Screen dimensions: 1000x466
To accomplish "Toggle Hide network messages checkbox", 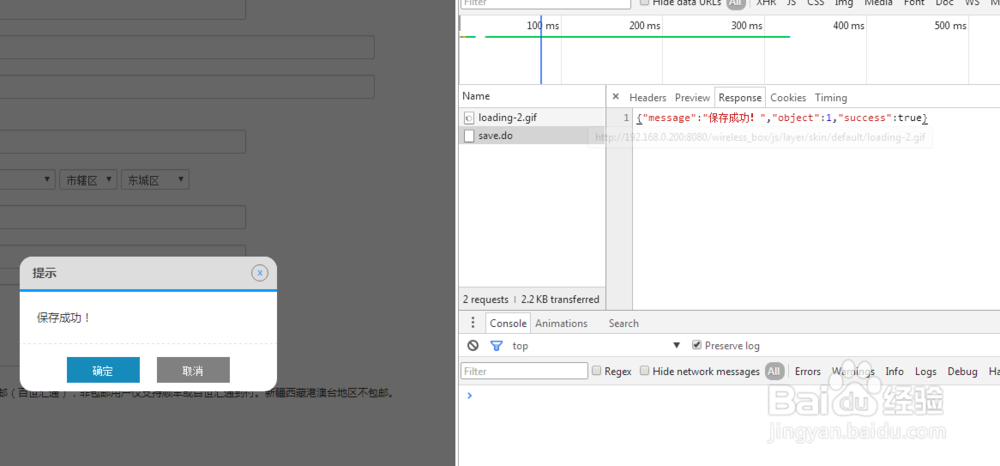I will [x=645, y=371].
